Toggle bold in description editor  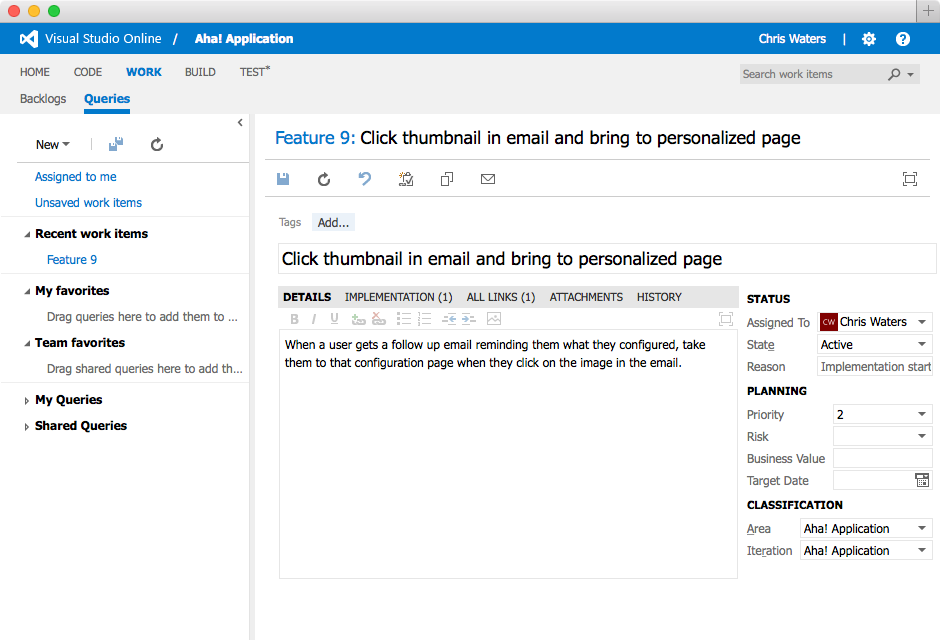tap(294, 319)
